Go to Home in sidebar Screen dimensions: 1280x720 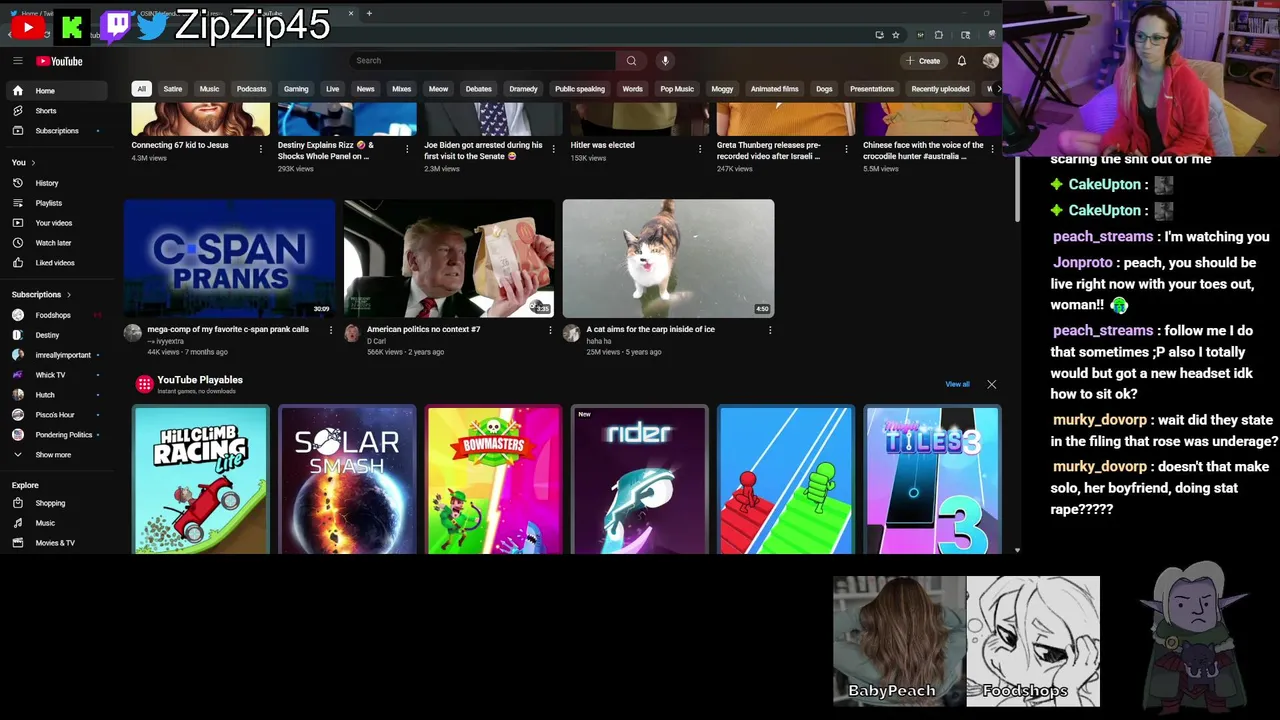58,91
